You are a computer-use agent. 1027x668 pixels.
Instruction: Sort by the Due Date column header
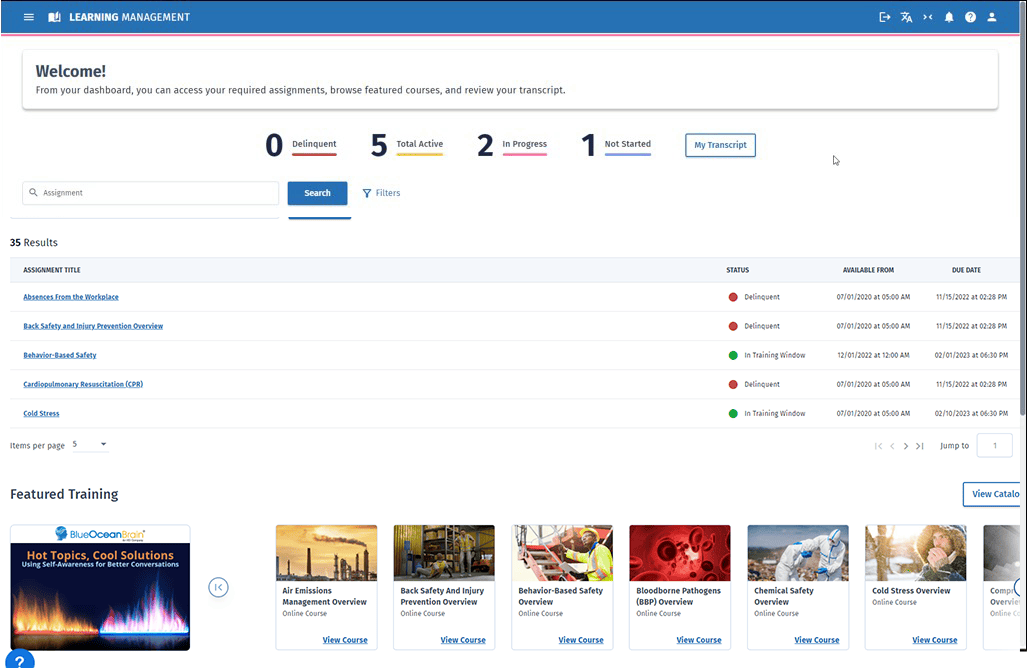point(966,270)
